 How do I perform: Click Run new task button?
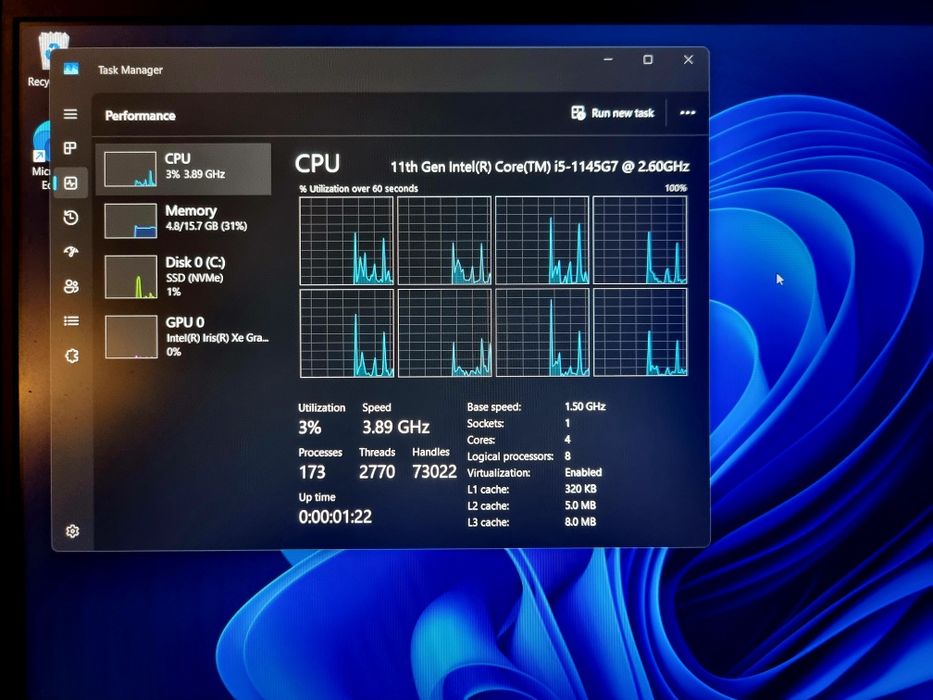[612, 113]
